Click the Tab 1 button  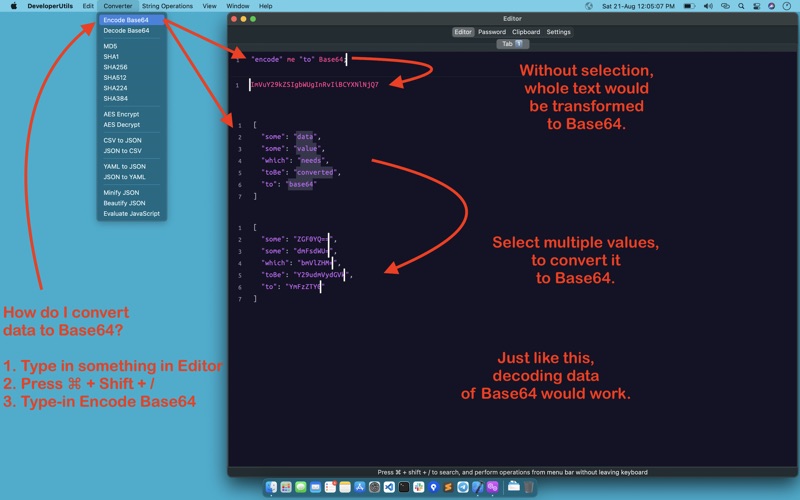[512, 44]
